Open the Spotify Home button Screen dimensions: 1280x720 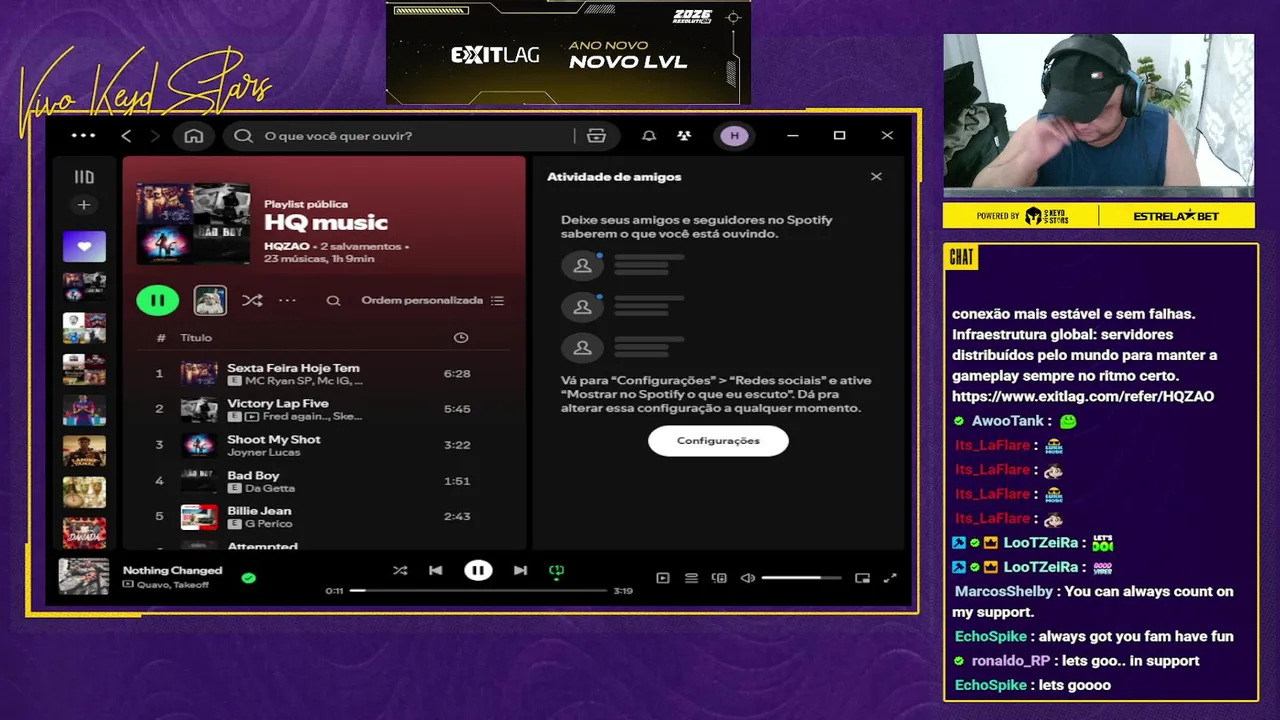(x=194, y=136)
